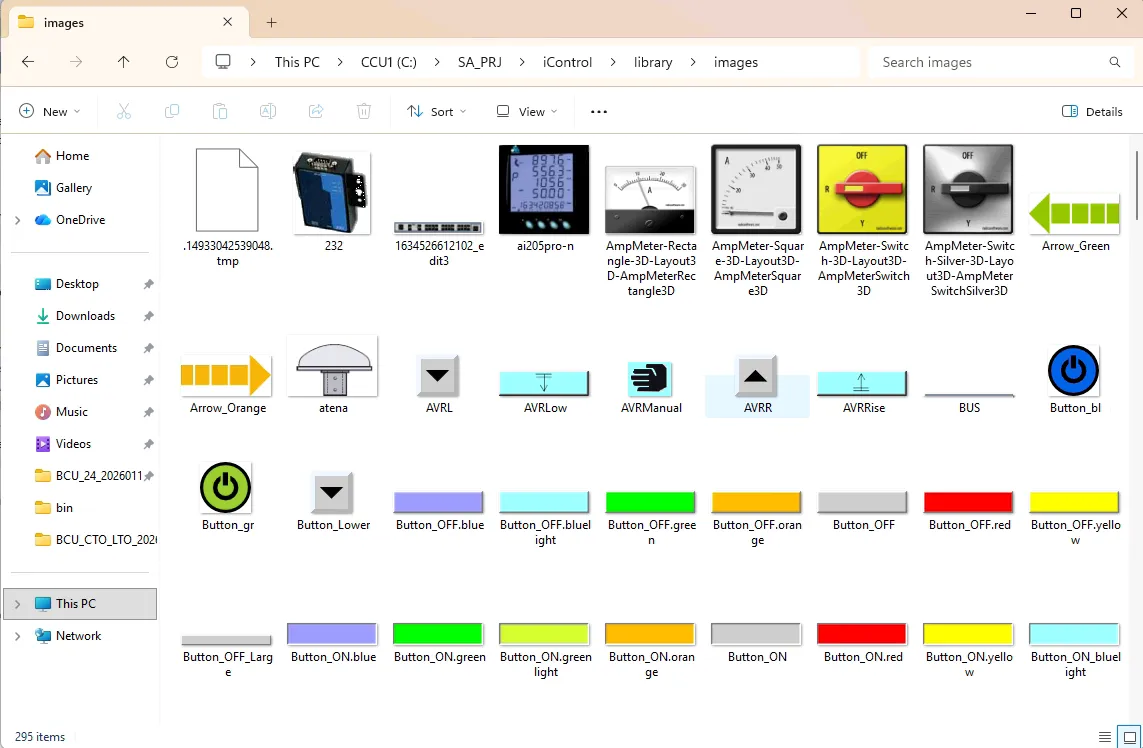
Task: Select the Button_OFF.yellow swatch image
Action: coord(1075,519)
